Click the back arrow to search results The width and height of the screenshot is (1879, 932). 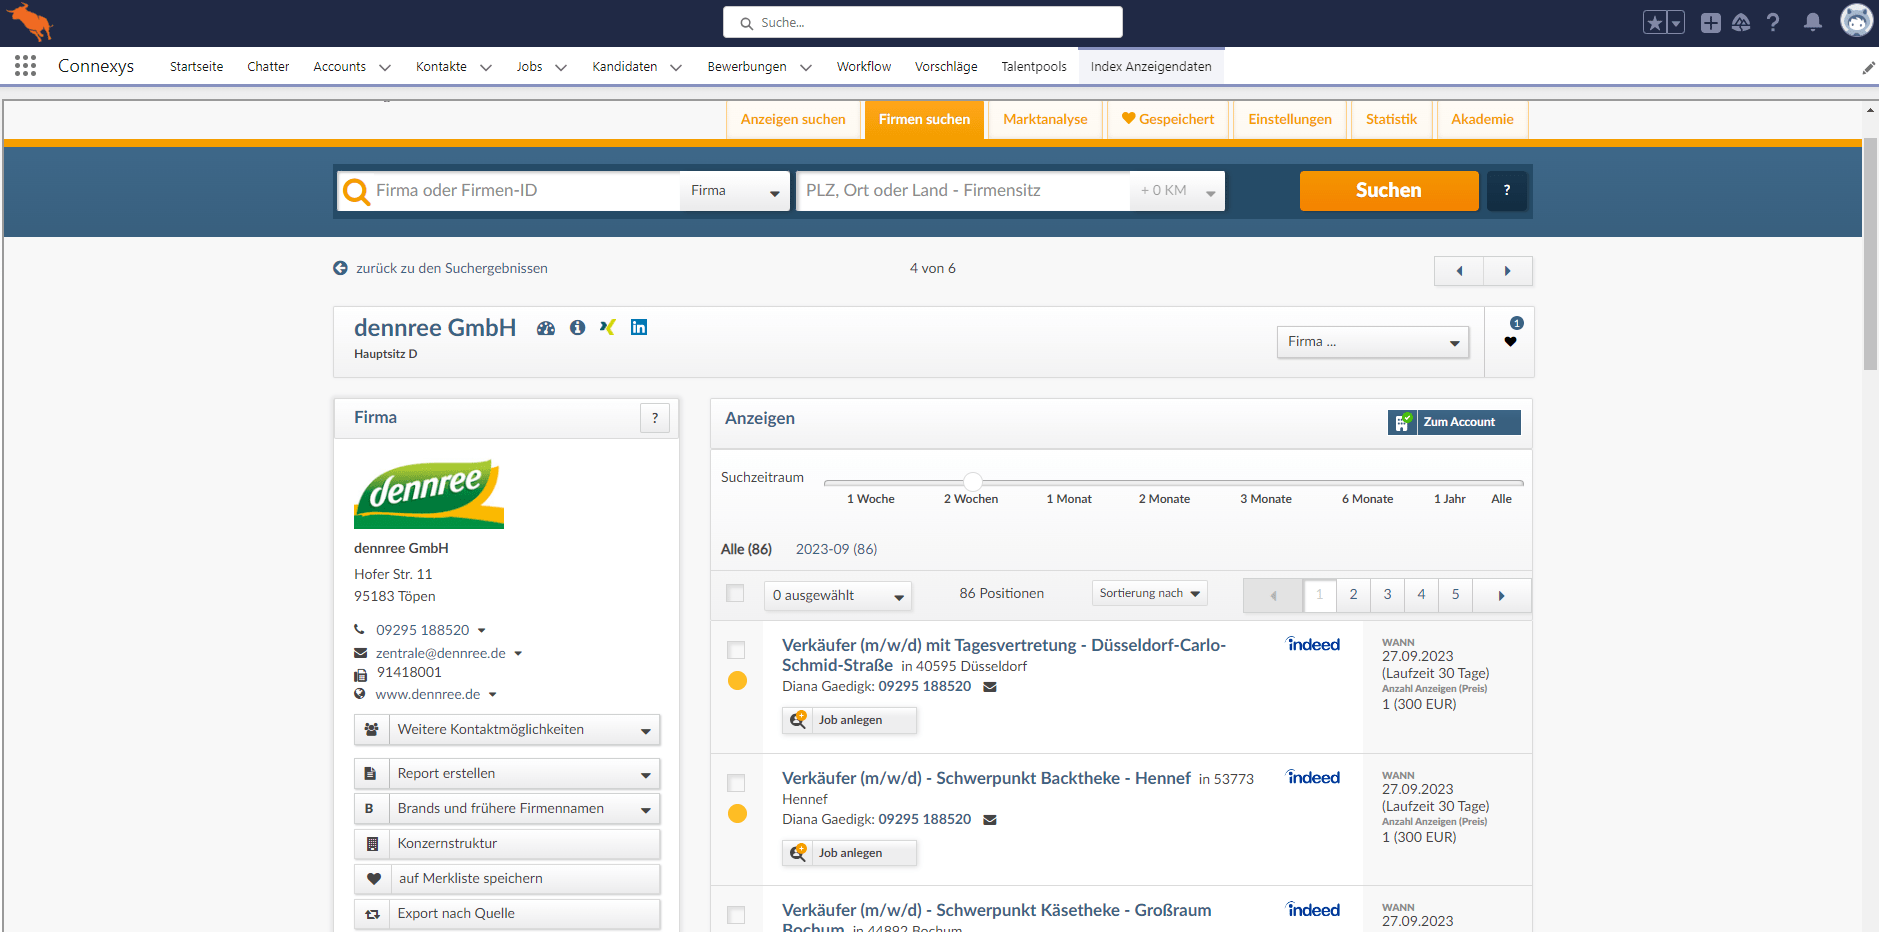click(x=340, y=268)
